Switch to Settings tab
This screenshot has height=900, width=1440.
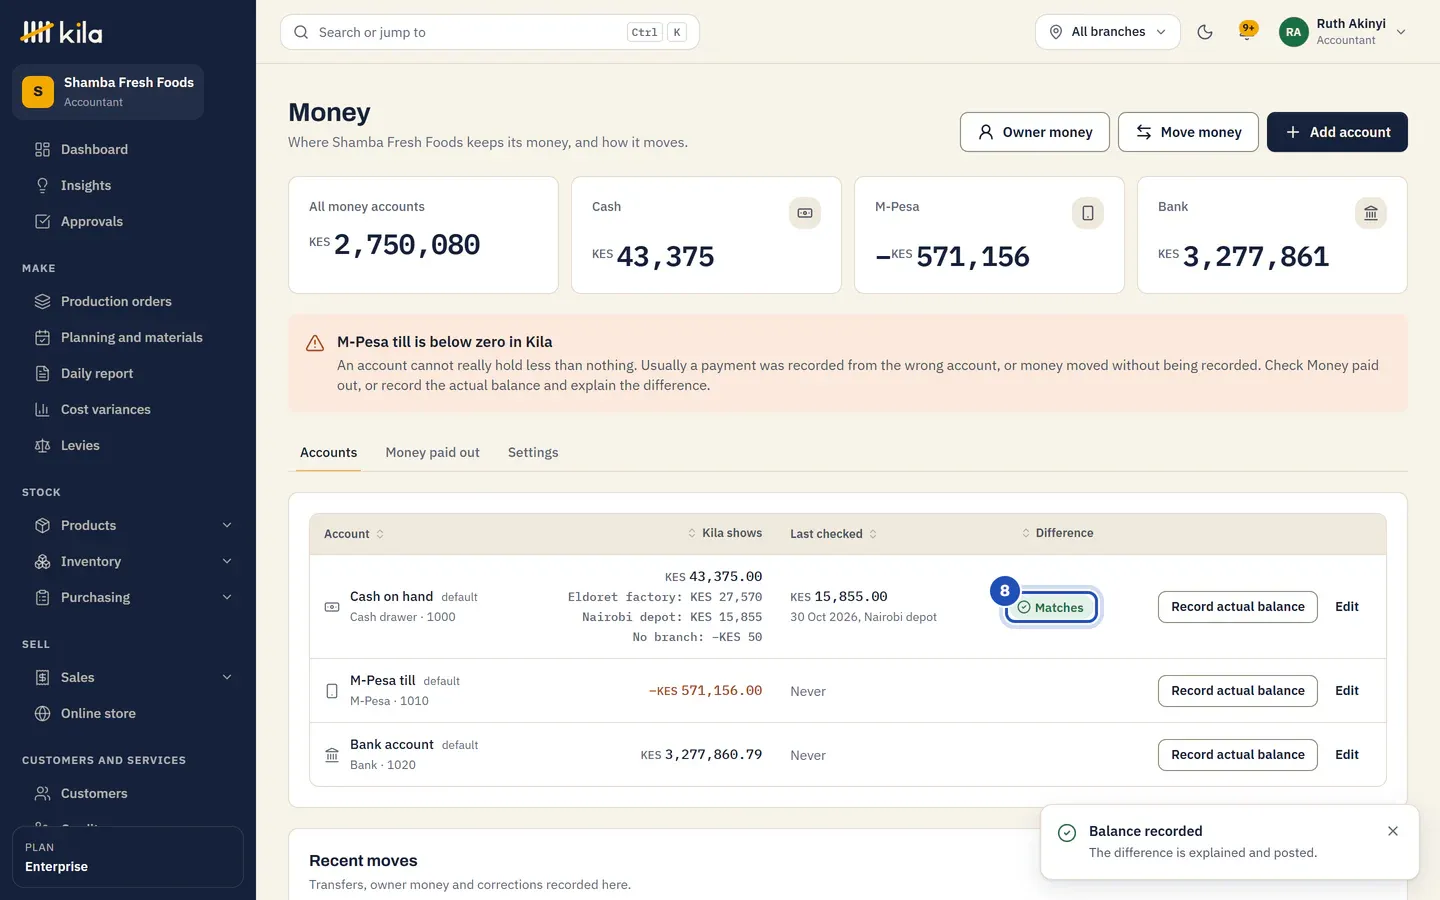click(x=533, y=452)
